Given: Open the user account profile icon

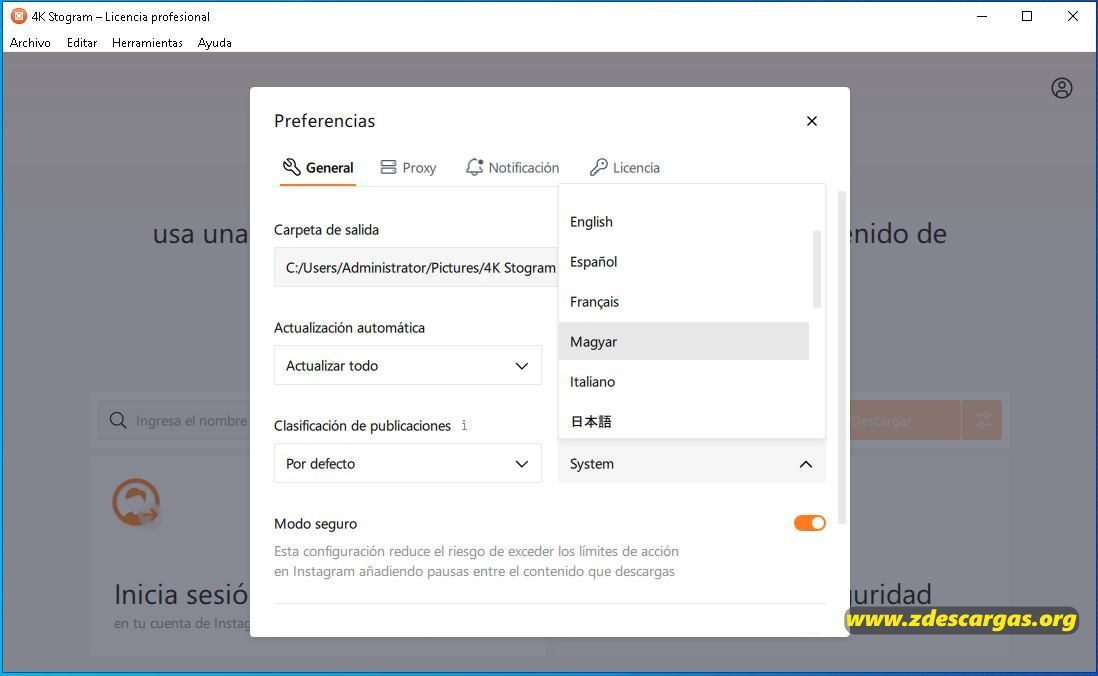Looking at the screenshot, I should click(x=1062, y=88).
